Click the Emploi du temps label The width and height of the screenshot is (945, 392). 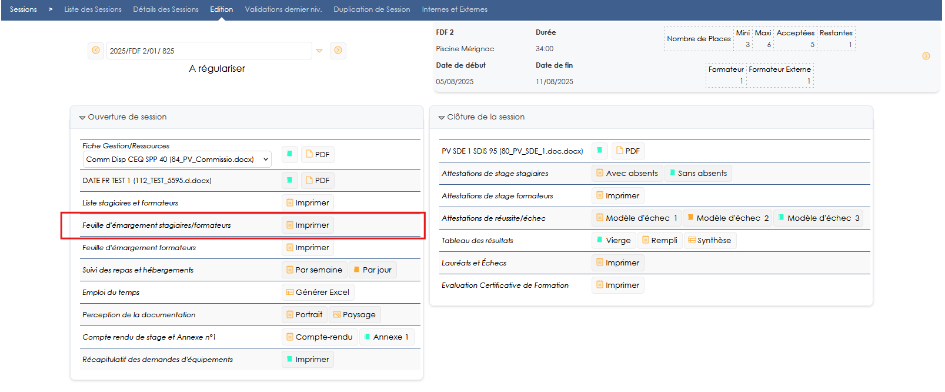pyautogui.click(x=111, y=292)
